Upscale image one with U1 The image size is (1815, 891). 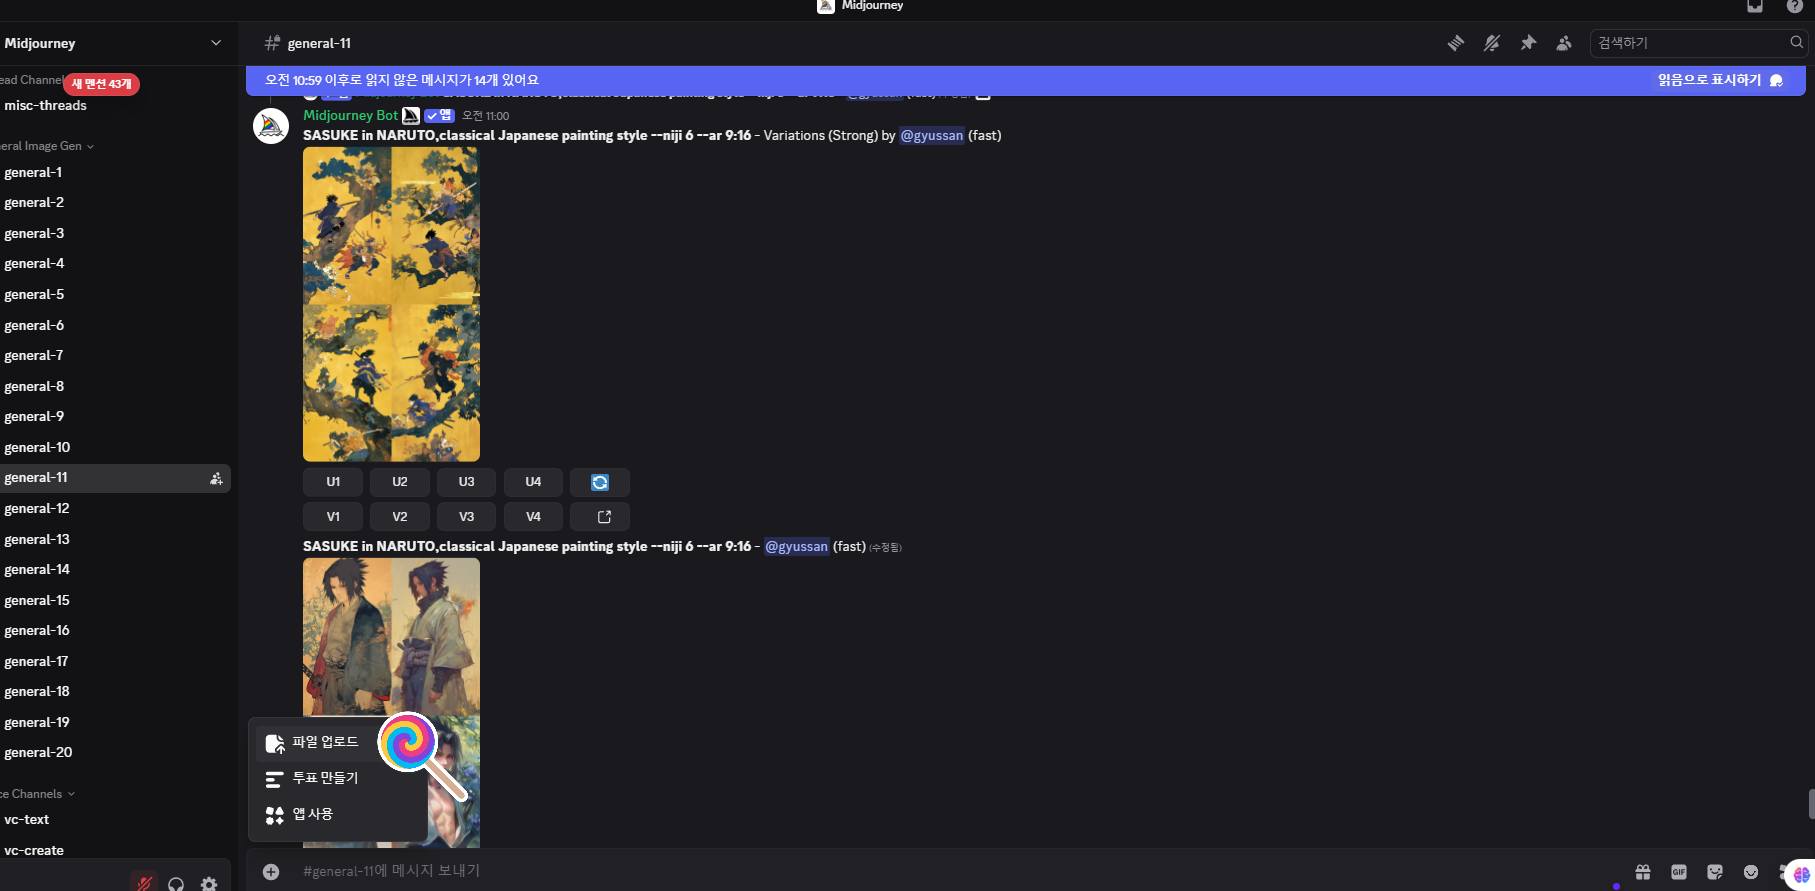333,482
